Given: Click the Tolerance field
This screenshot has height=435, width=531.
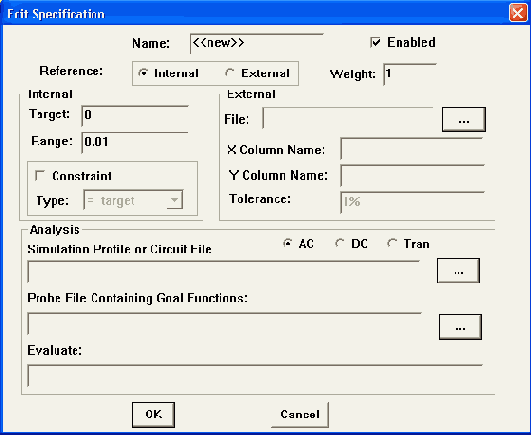Looking at the screenshot, I should click(x=412, y=202).
